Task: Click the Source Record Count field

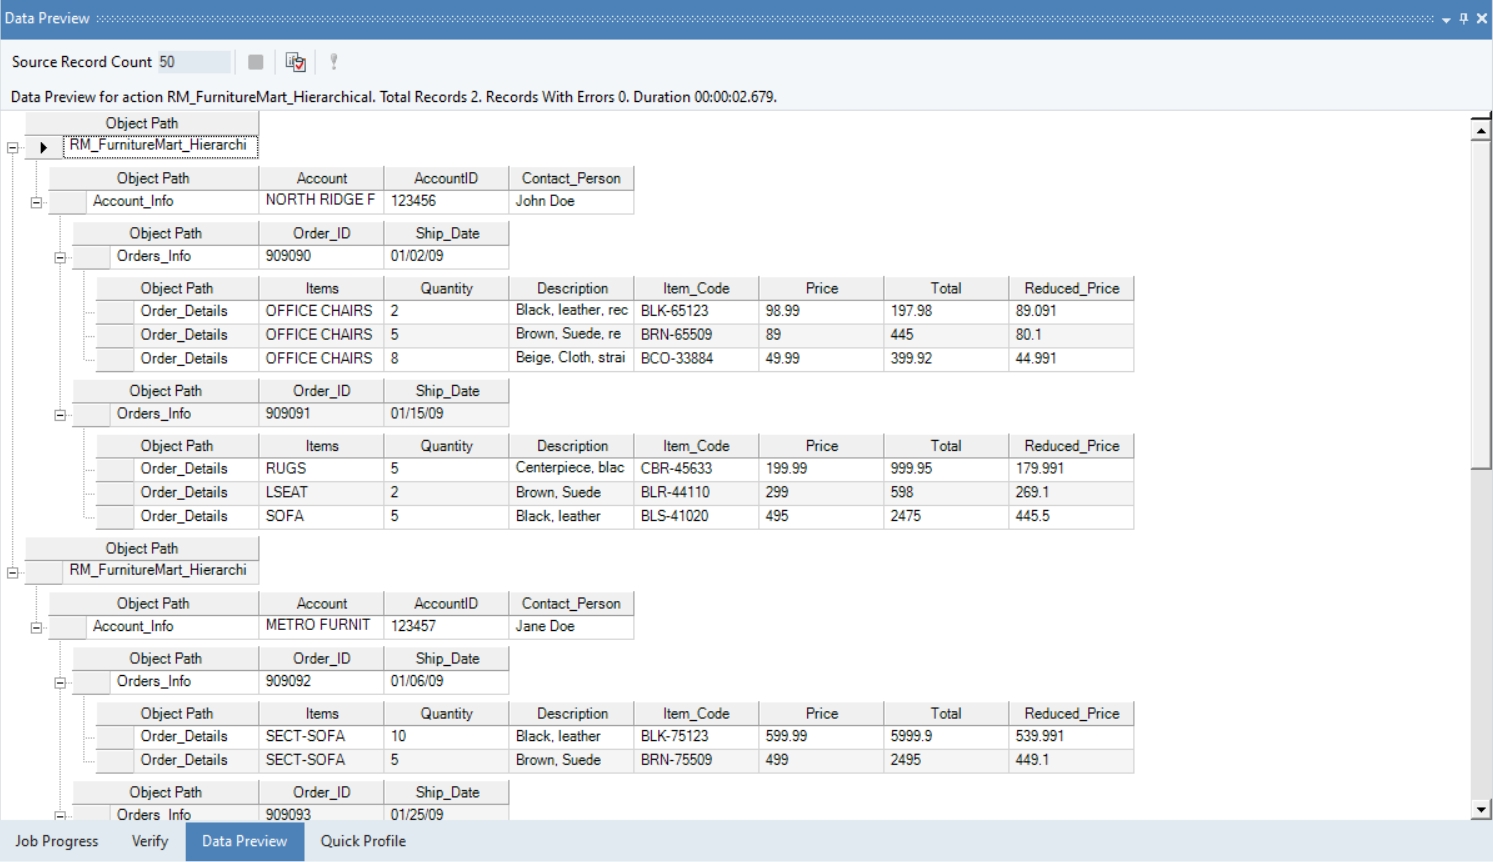Action: tap(194, 62)
